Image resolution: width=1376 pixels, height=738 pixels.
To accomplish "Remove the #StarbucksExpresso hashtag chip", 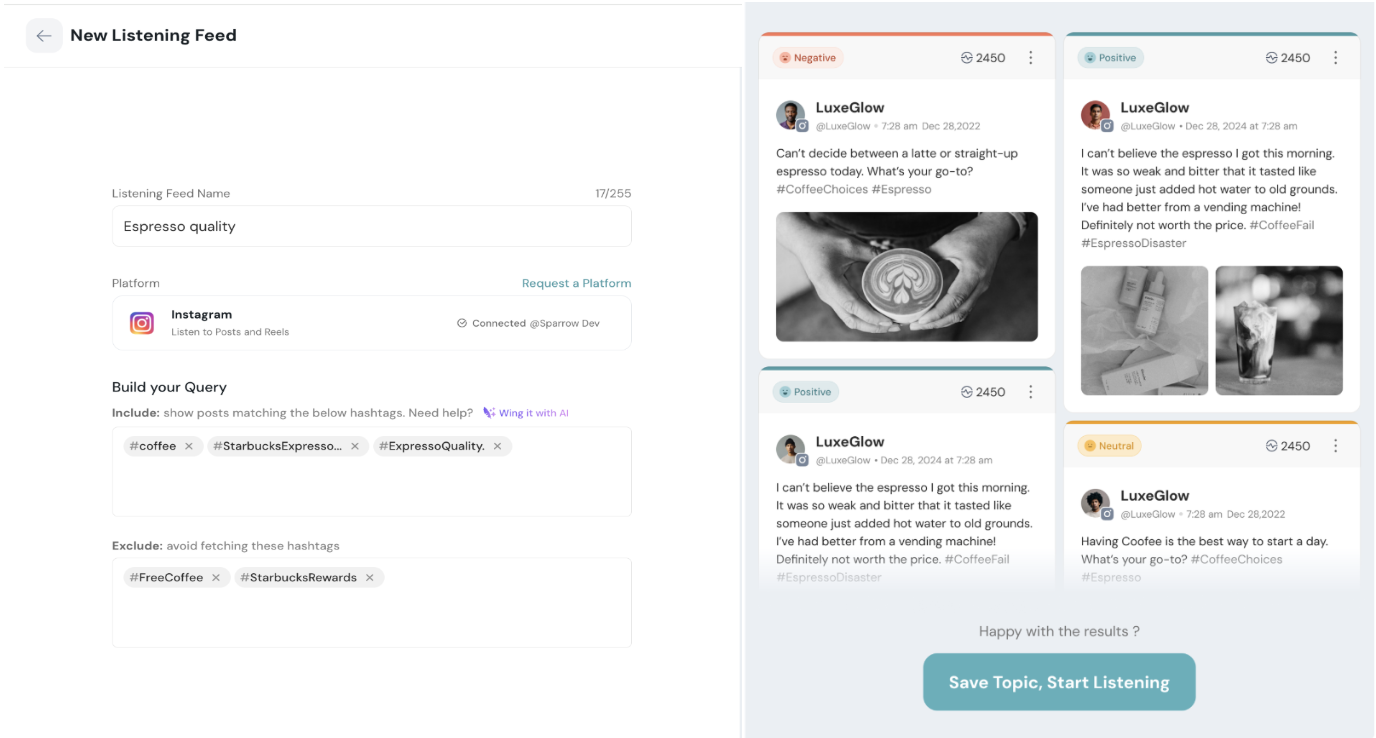I will coord(355,446).
